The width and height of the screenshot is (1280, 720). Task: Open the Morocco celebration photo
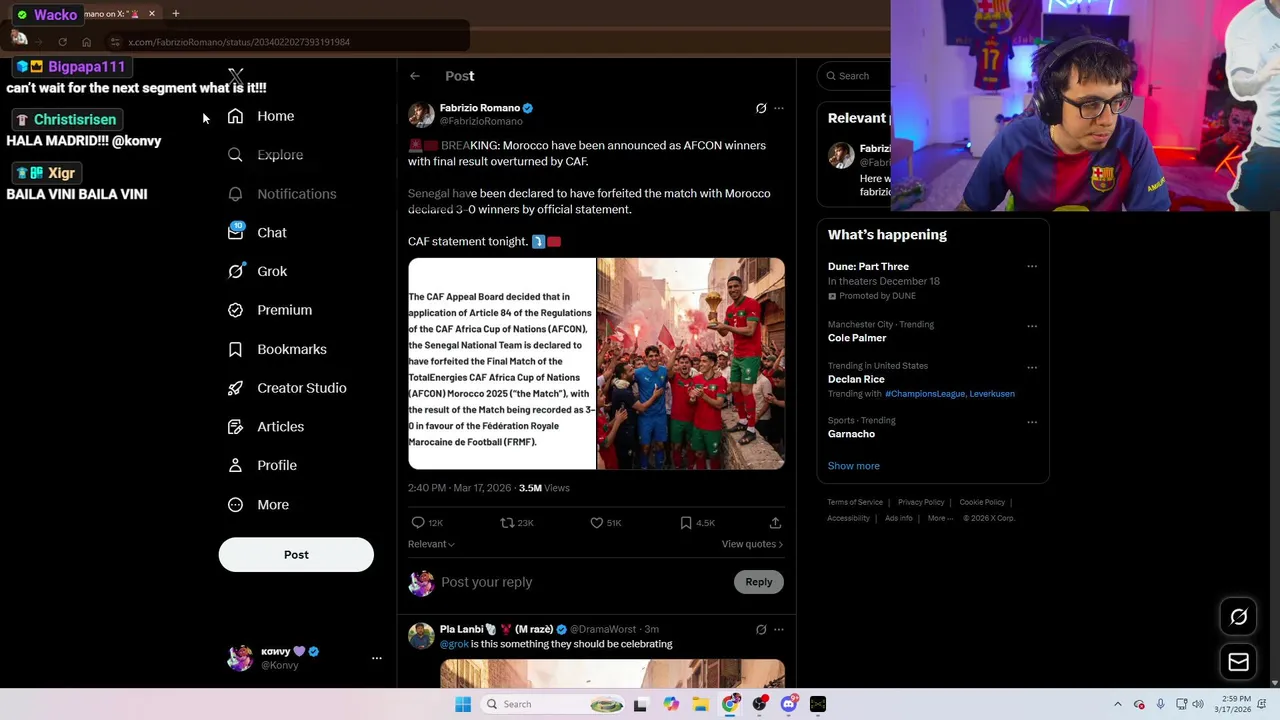point(691,364)
